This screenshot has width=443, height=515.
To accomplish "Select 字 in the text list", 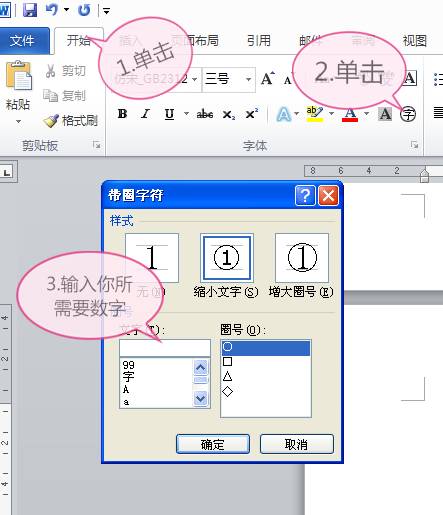I will 128,377.
